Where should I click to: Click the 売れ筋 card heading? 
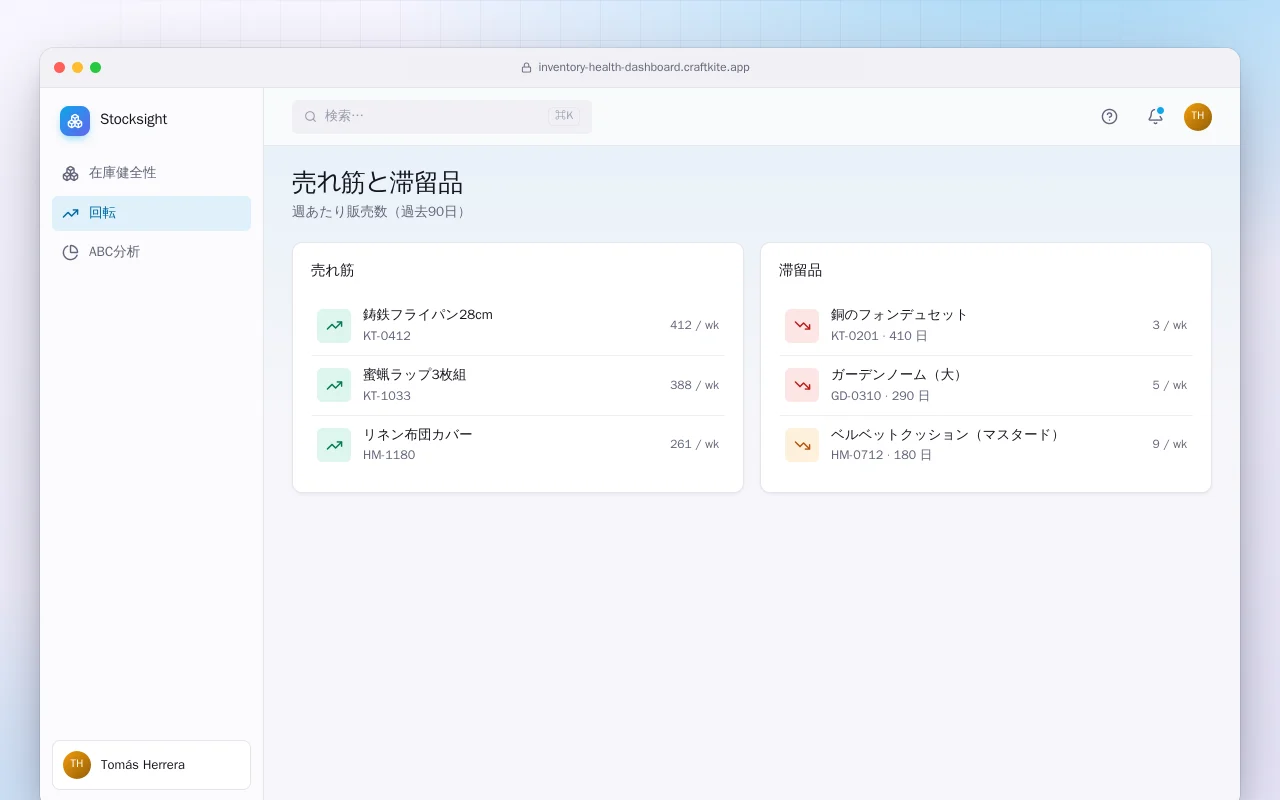click(x=333, y=271)
